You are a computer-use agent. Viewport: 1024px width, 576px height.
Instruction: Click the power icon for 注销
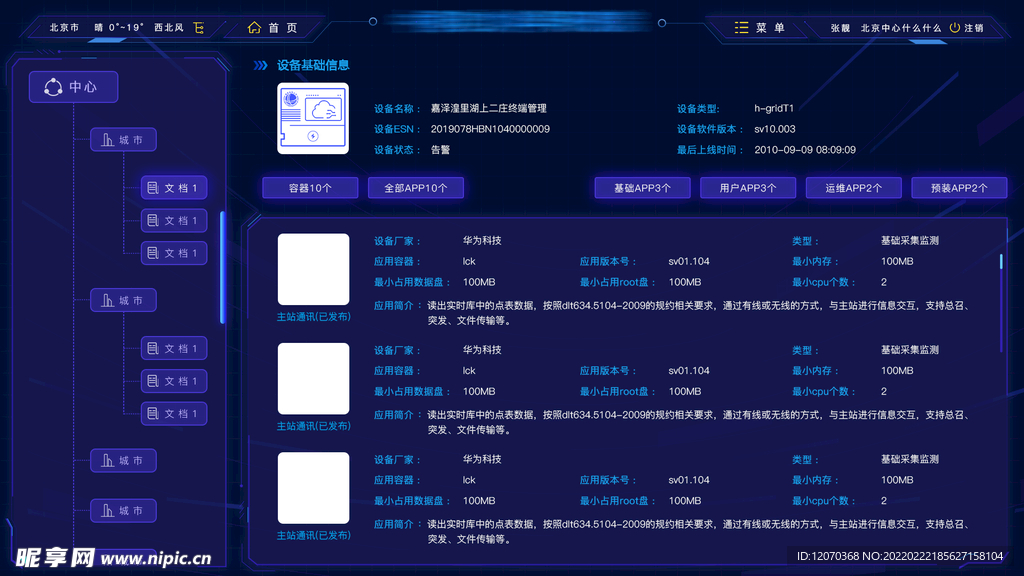(954, 28)
